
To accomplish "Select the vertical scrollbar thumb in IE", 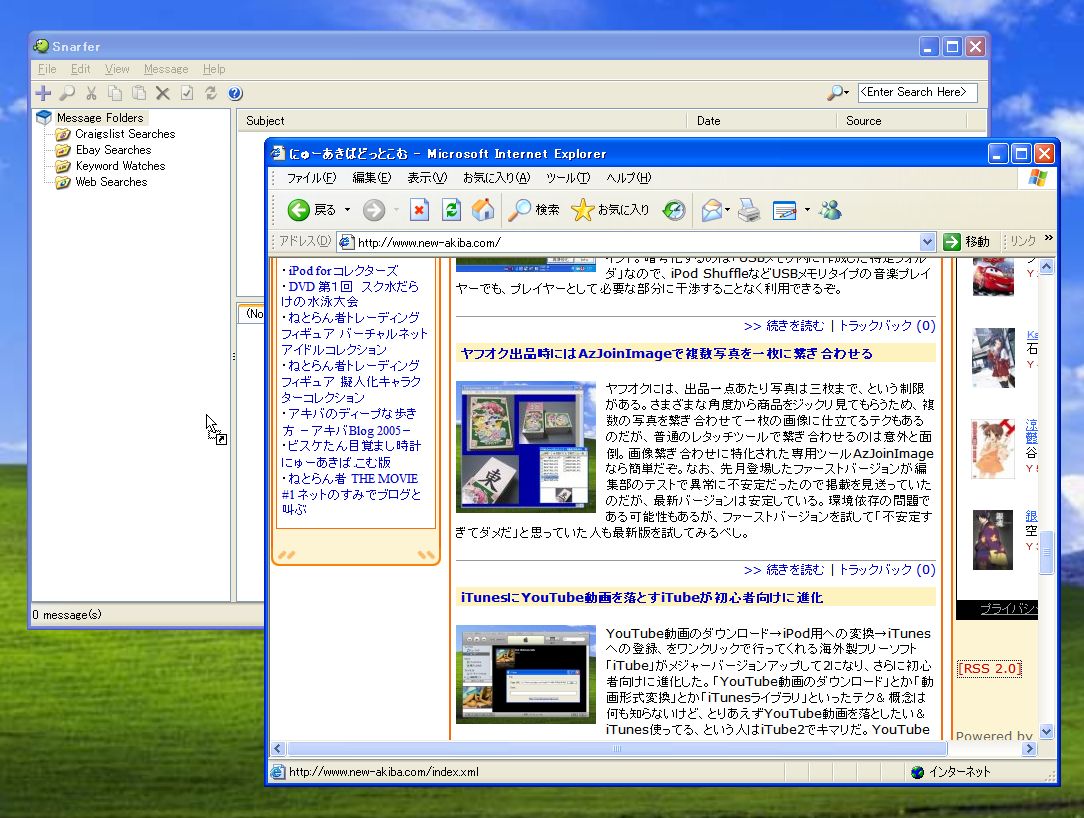I will click(x=1046, y=552).
